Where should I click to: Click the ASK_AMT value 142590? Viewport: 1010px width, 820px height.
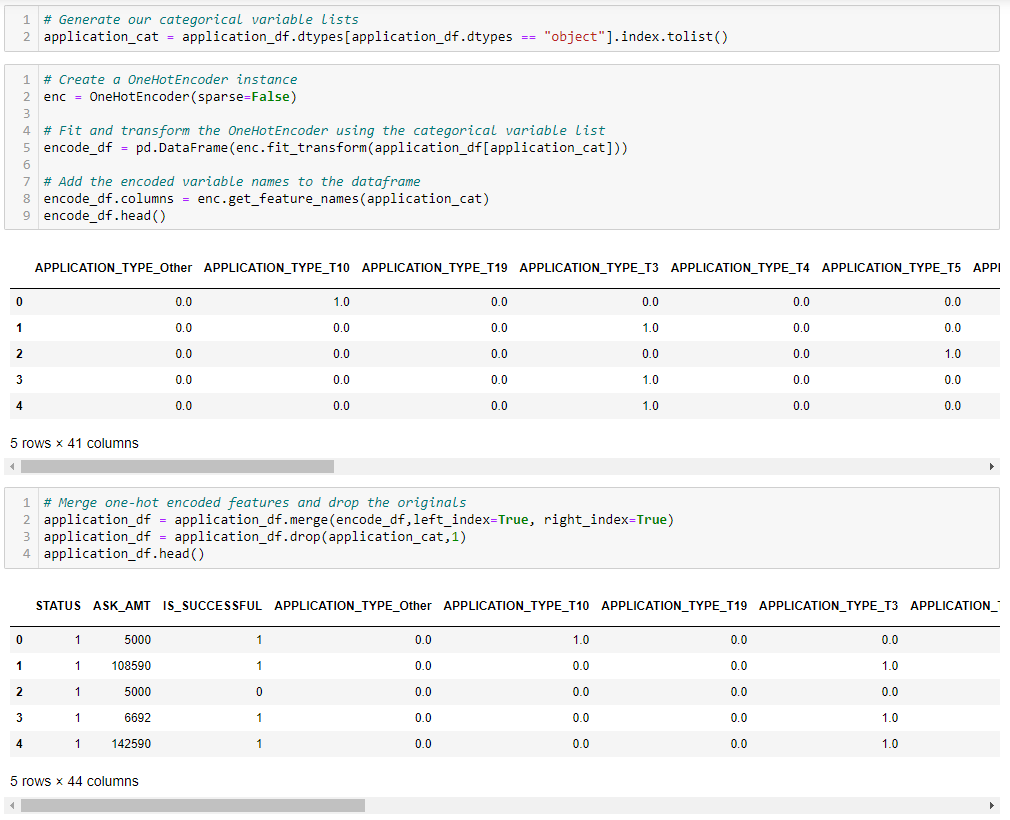tap(131, 744)
